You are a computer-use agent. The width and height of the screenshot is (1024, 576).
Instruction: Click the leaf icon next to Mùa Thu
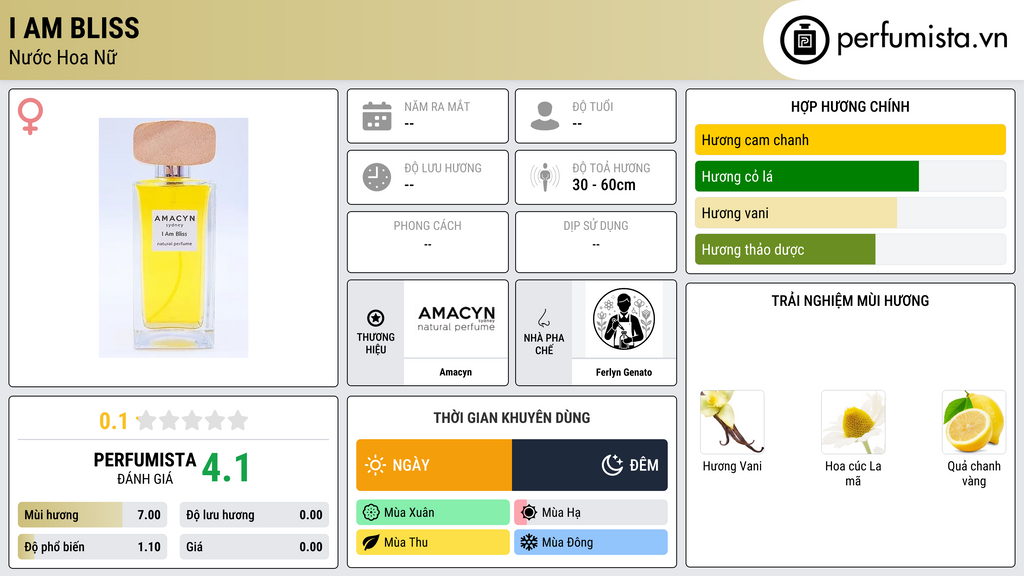click(x=371, y=542)
